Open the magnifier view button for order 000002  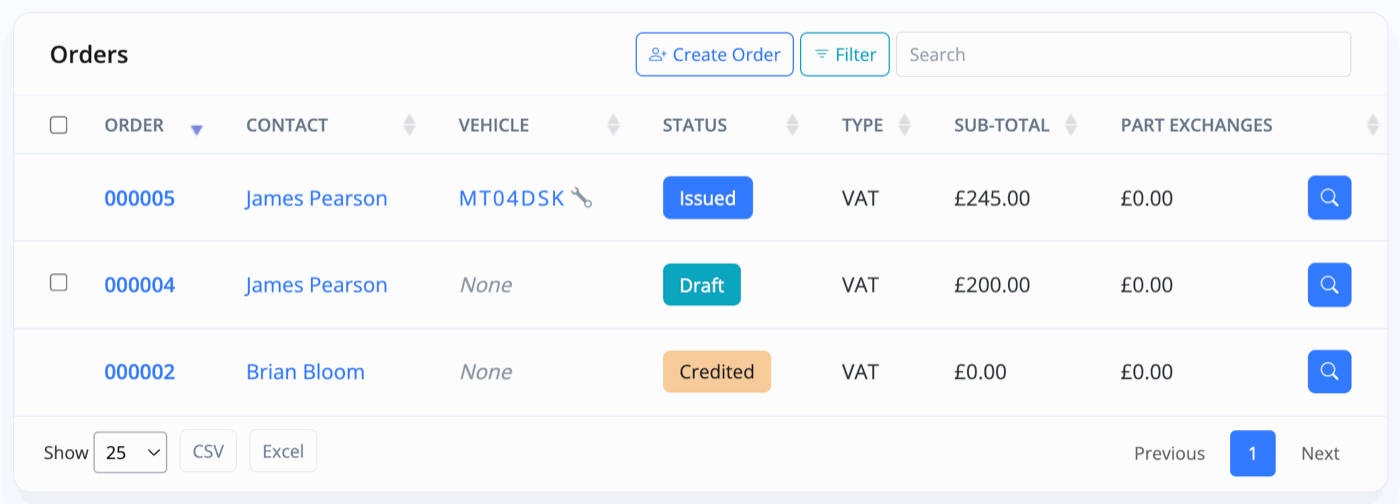(1329, 372)
